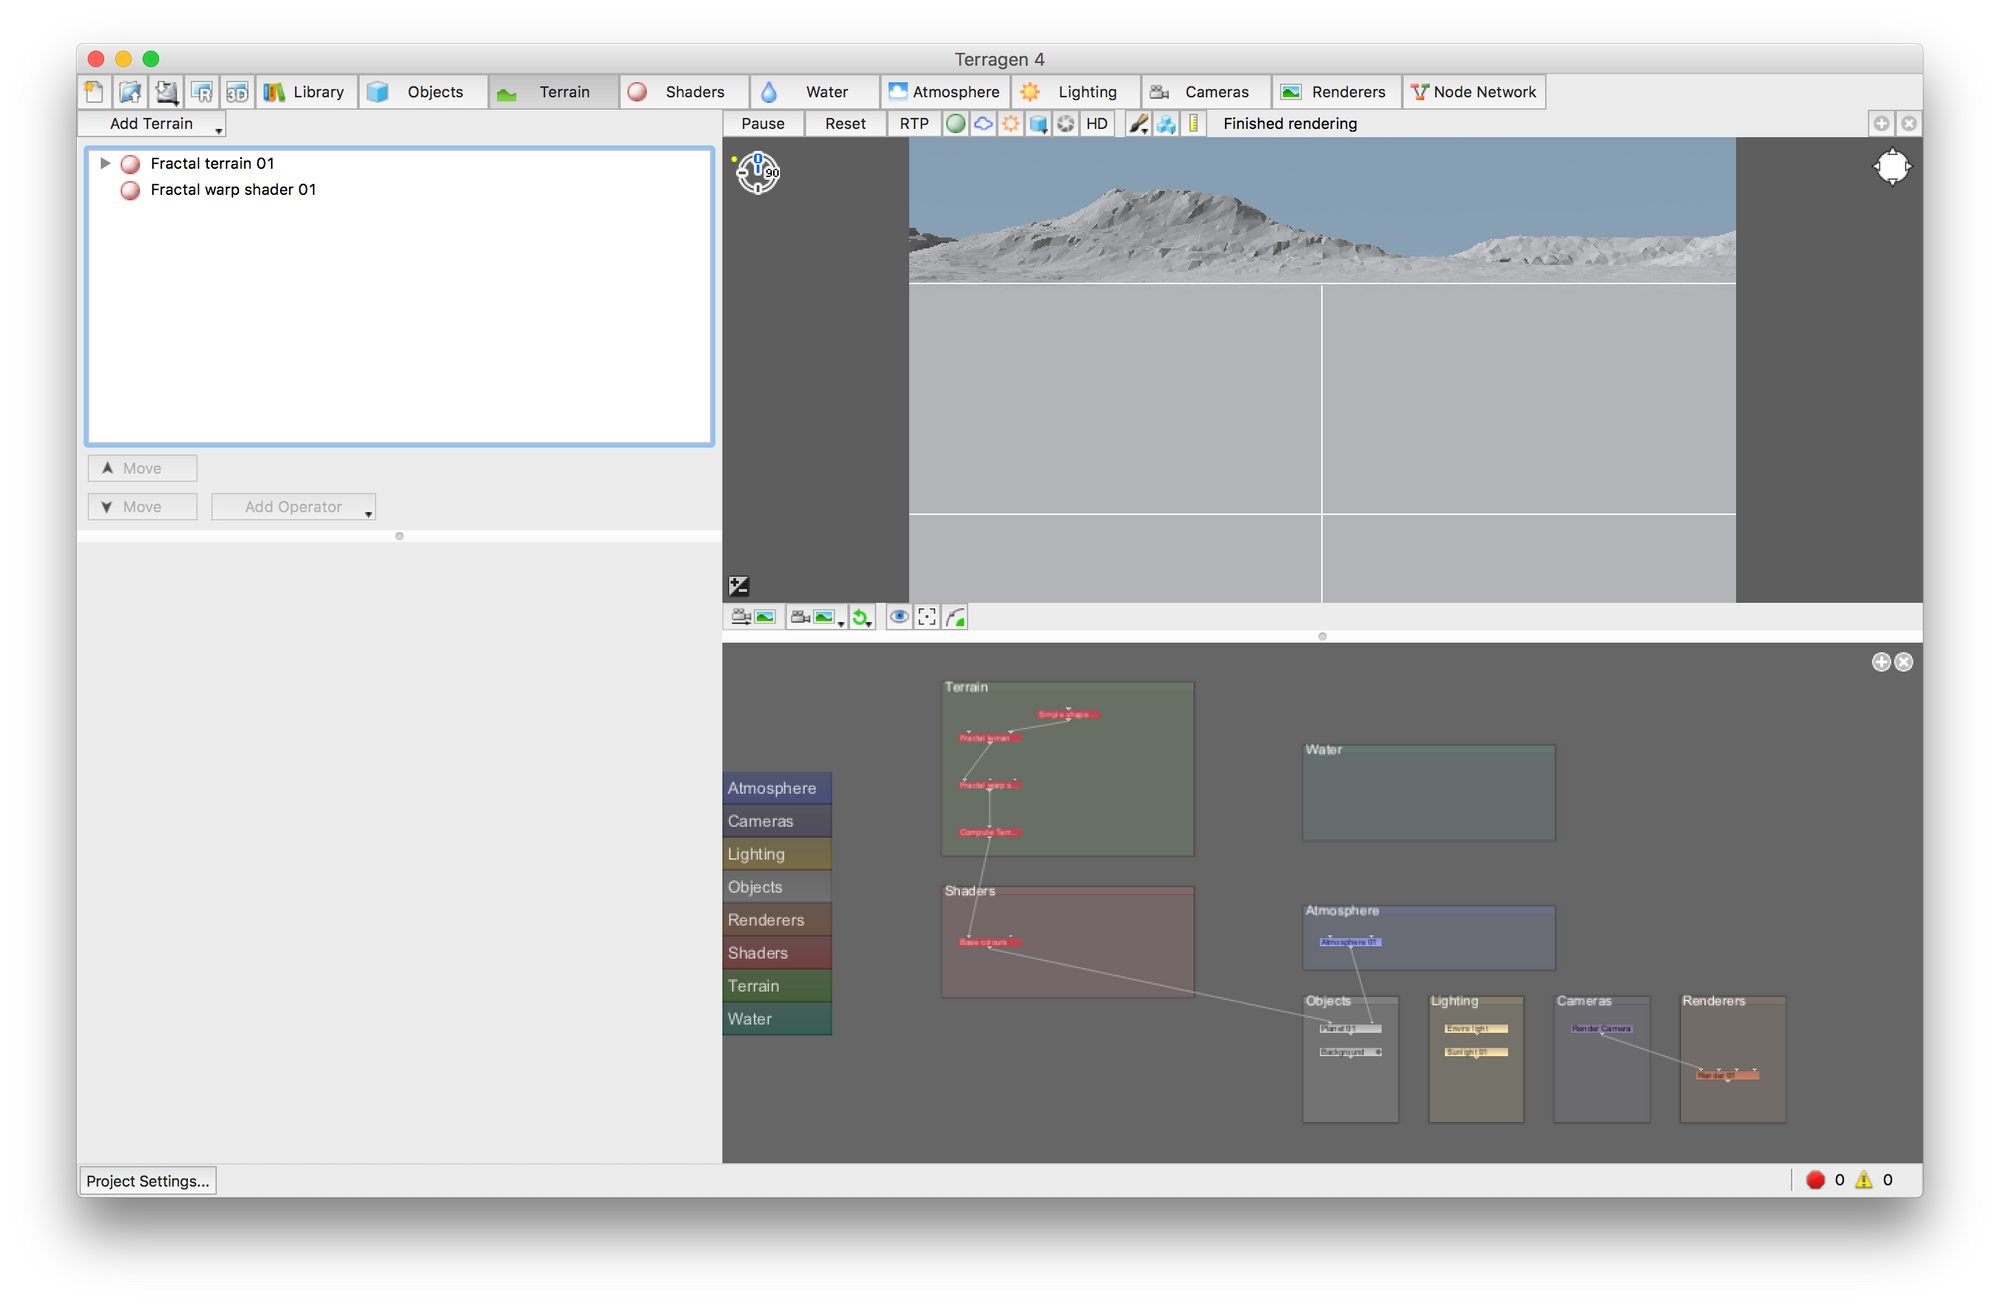The width and height of the screenshot is (2000, 1308).
Task: Reset the 3D preview
Action: (x=846, y=124)
